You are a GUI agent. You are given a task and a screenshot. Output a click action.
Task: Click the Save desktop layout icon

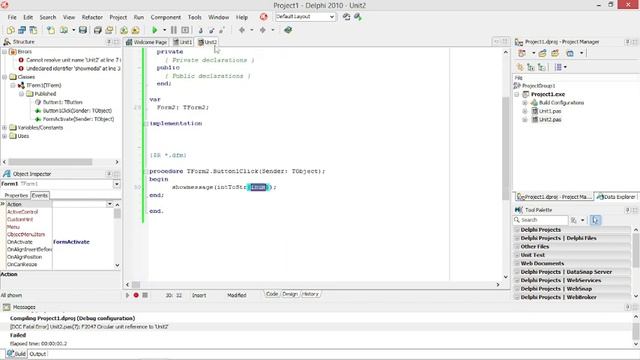click(347, 17)
